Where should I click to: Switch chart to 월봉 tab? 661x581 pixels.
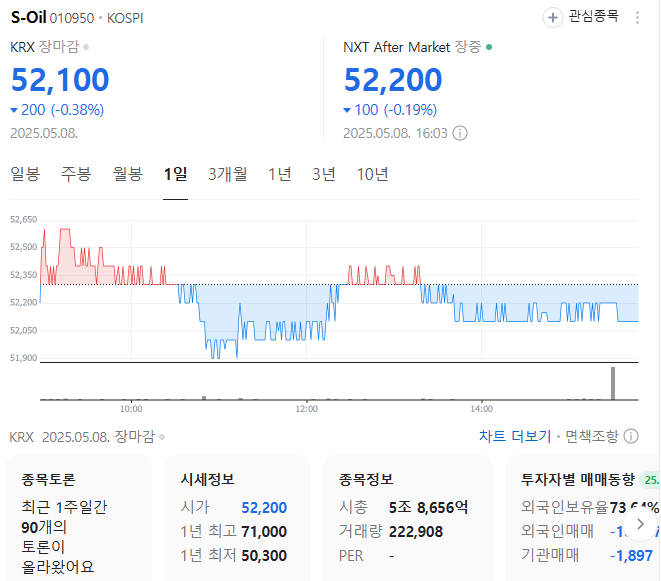[x=128, y=174]
